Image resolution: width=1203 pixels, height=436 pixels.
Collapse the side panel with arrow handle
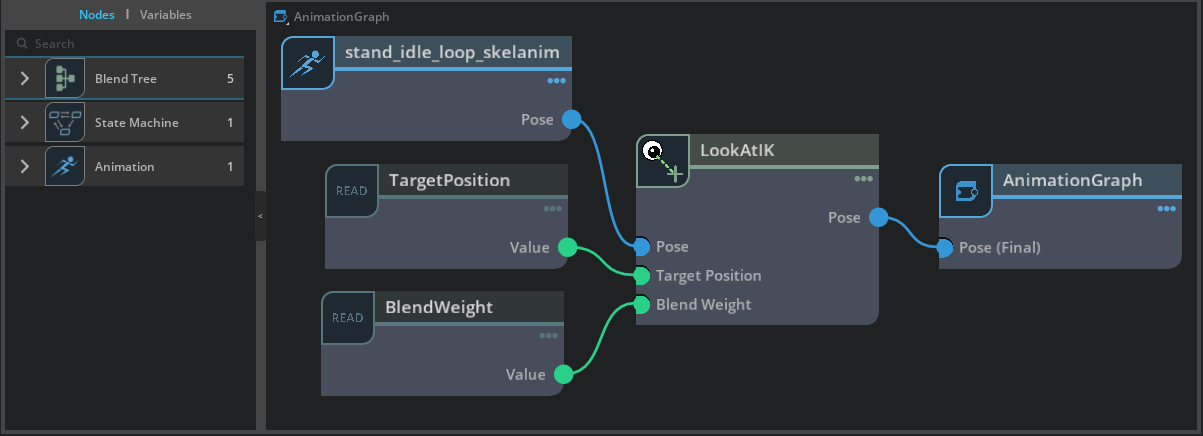point(261,216)
